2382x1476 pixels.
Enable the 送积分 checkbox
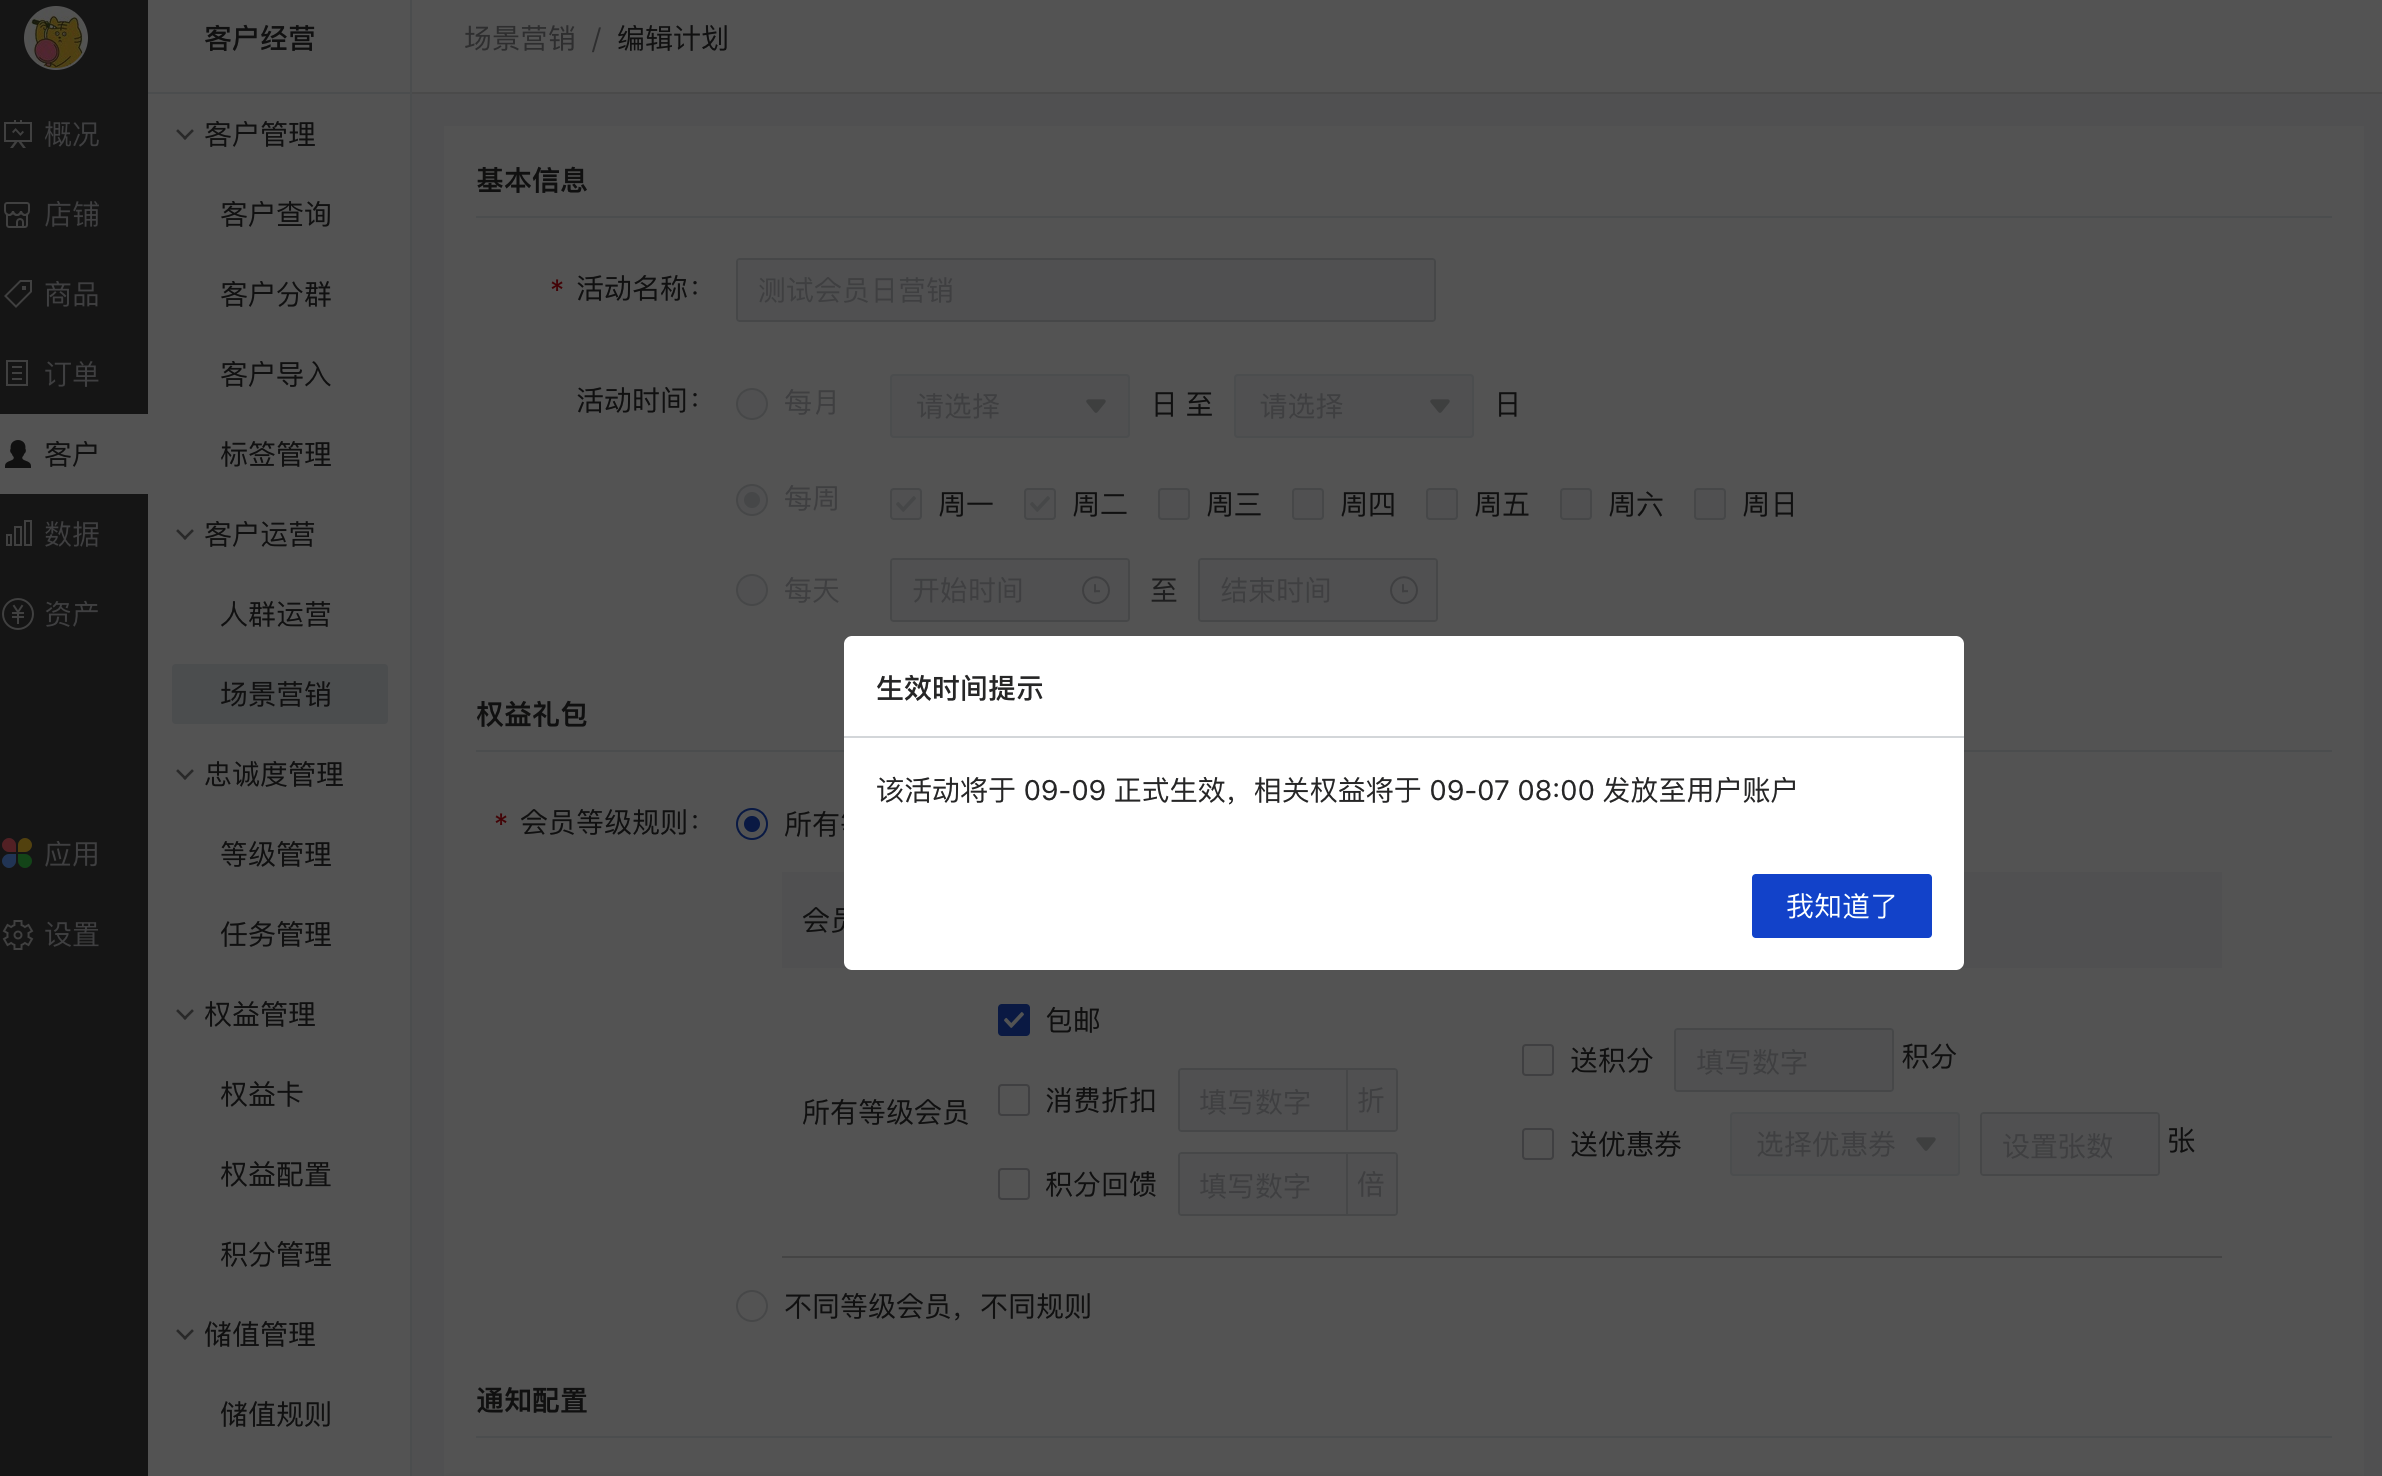pyautogui.click(x=1538, y=1060)
